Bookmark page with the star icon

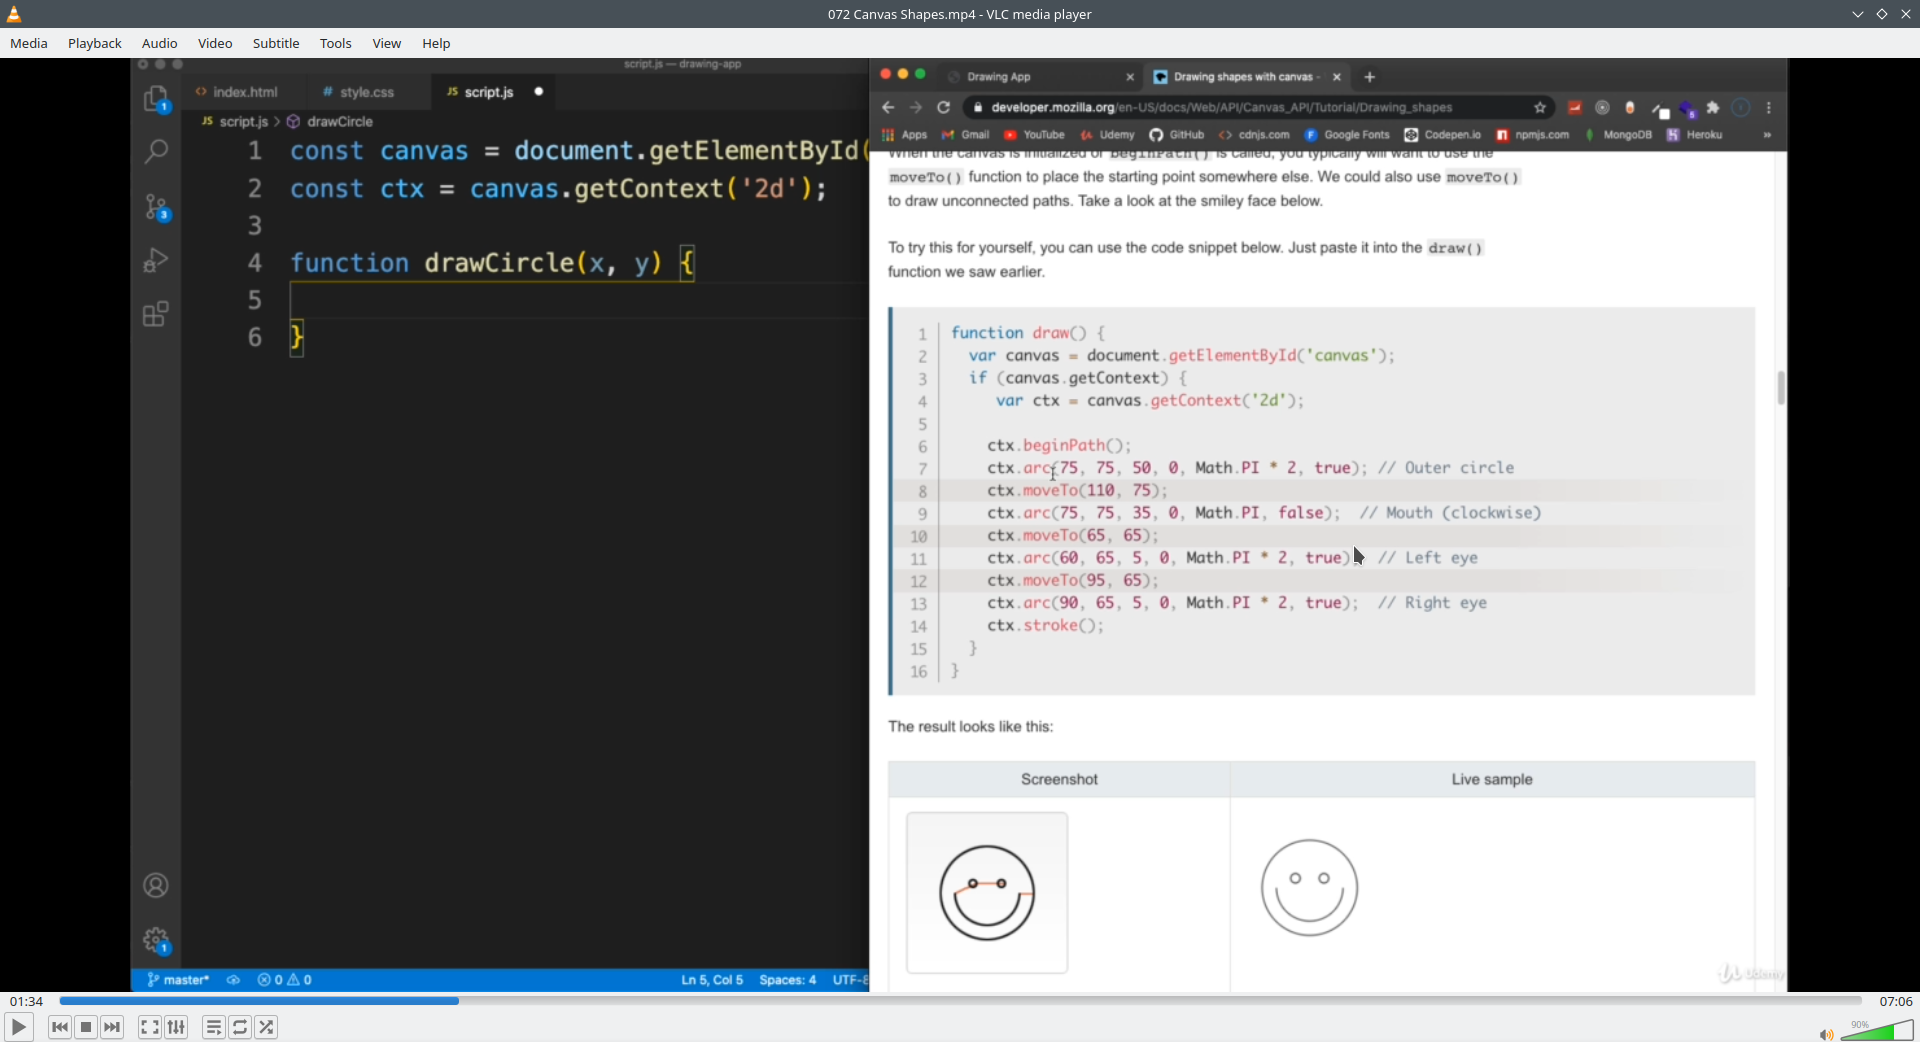click(x=1540, y=107)
